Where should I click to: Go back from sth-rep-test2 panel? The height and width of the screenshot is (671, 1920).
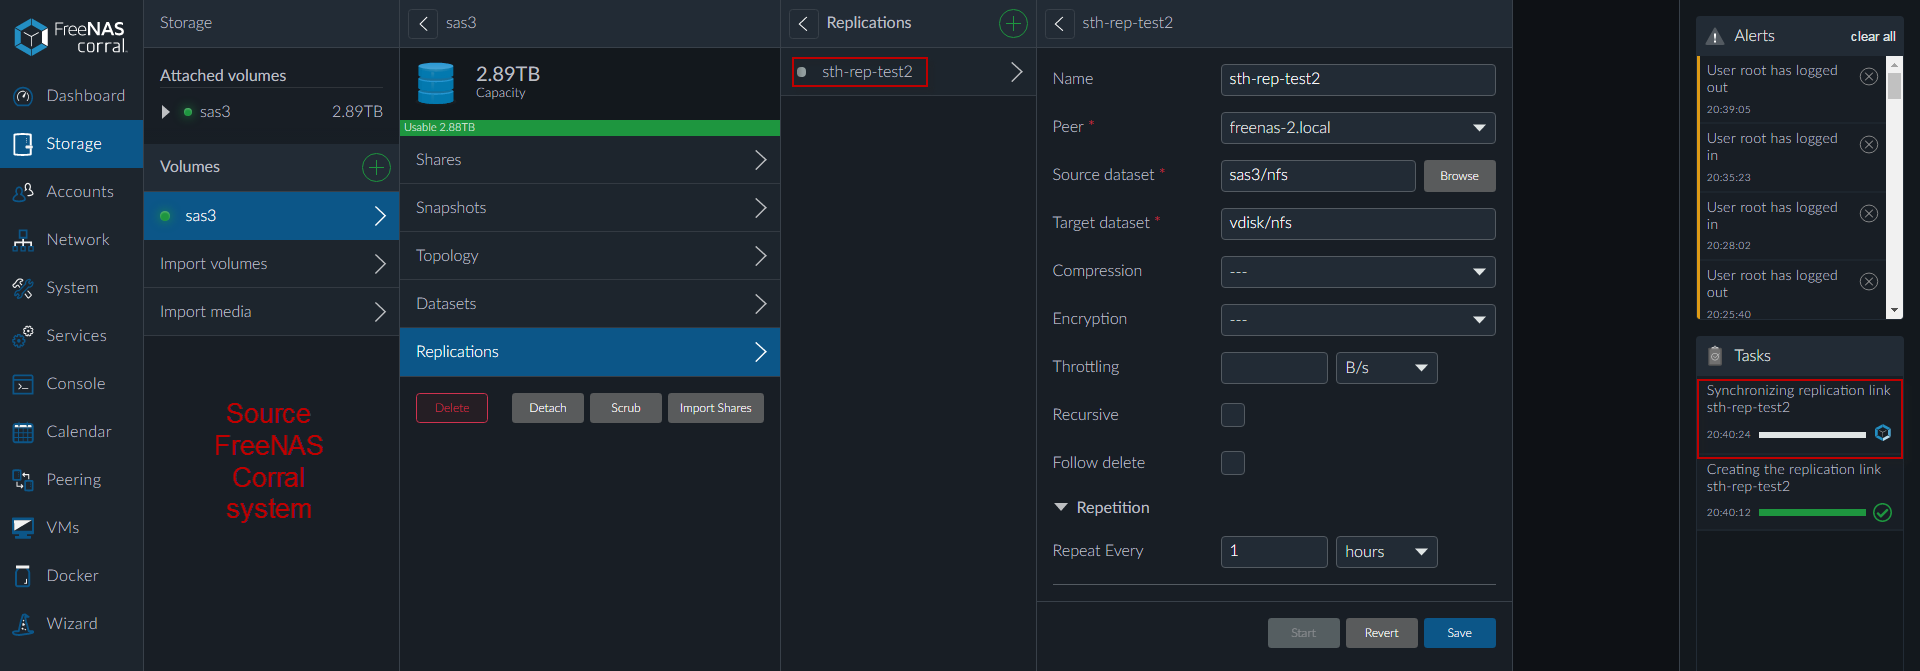(x=1059, y=23)
